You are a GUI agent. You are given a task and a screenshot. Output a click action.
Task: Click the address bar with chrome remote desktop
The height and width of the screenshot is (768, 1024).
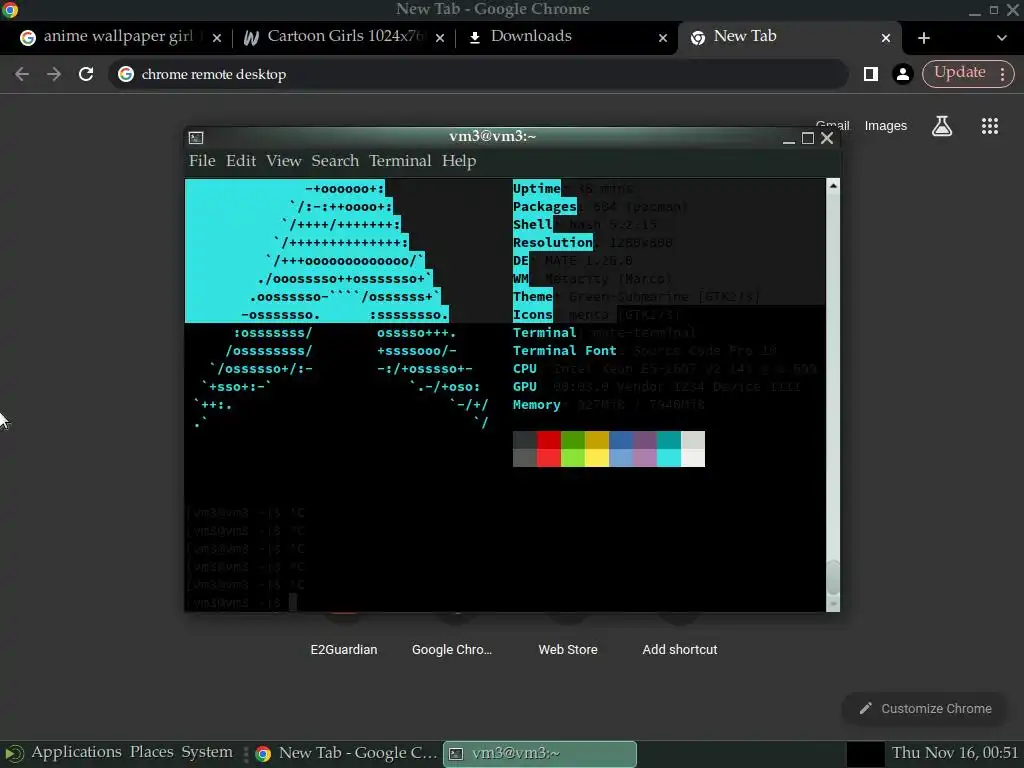point(479,74)
